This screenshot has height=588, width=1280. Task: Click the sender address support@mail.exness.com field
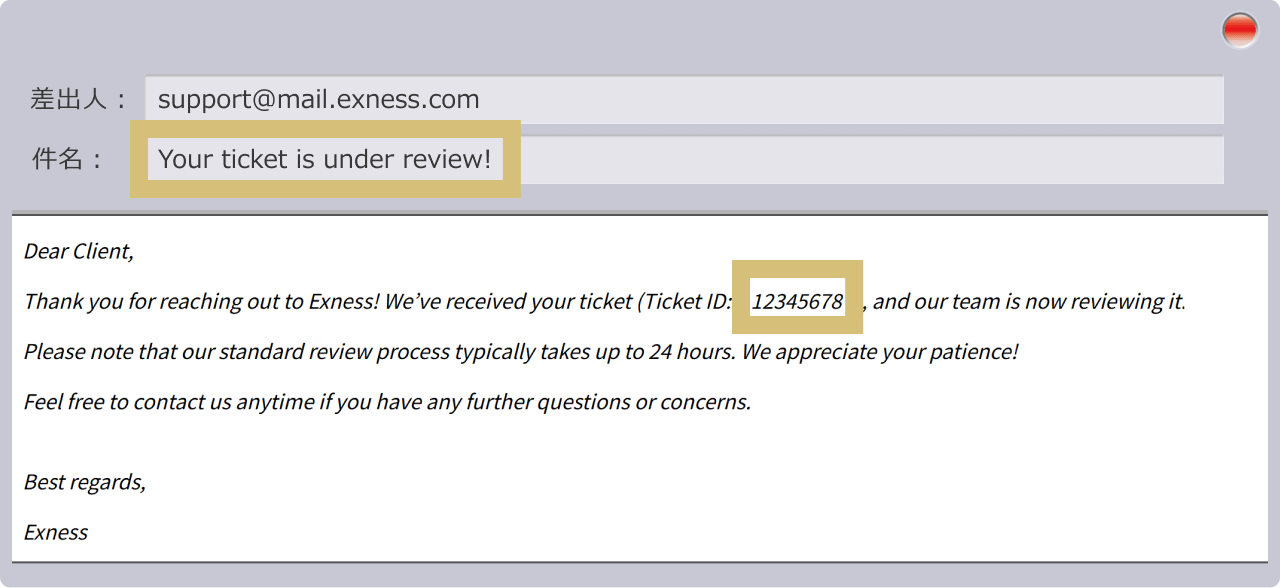(x=684, y=100)
